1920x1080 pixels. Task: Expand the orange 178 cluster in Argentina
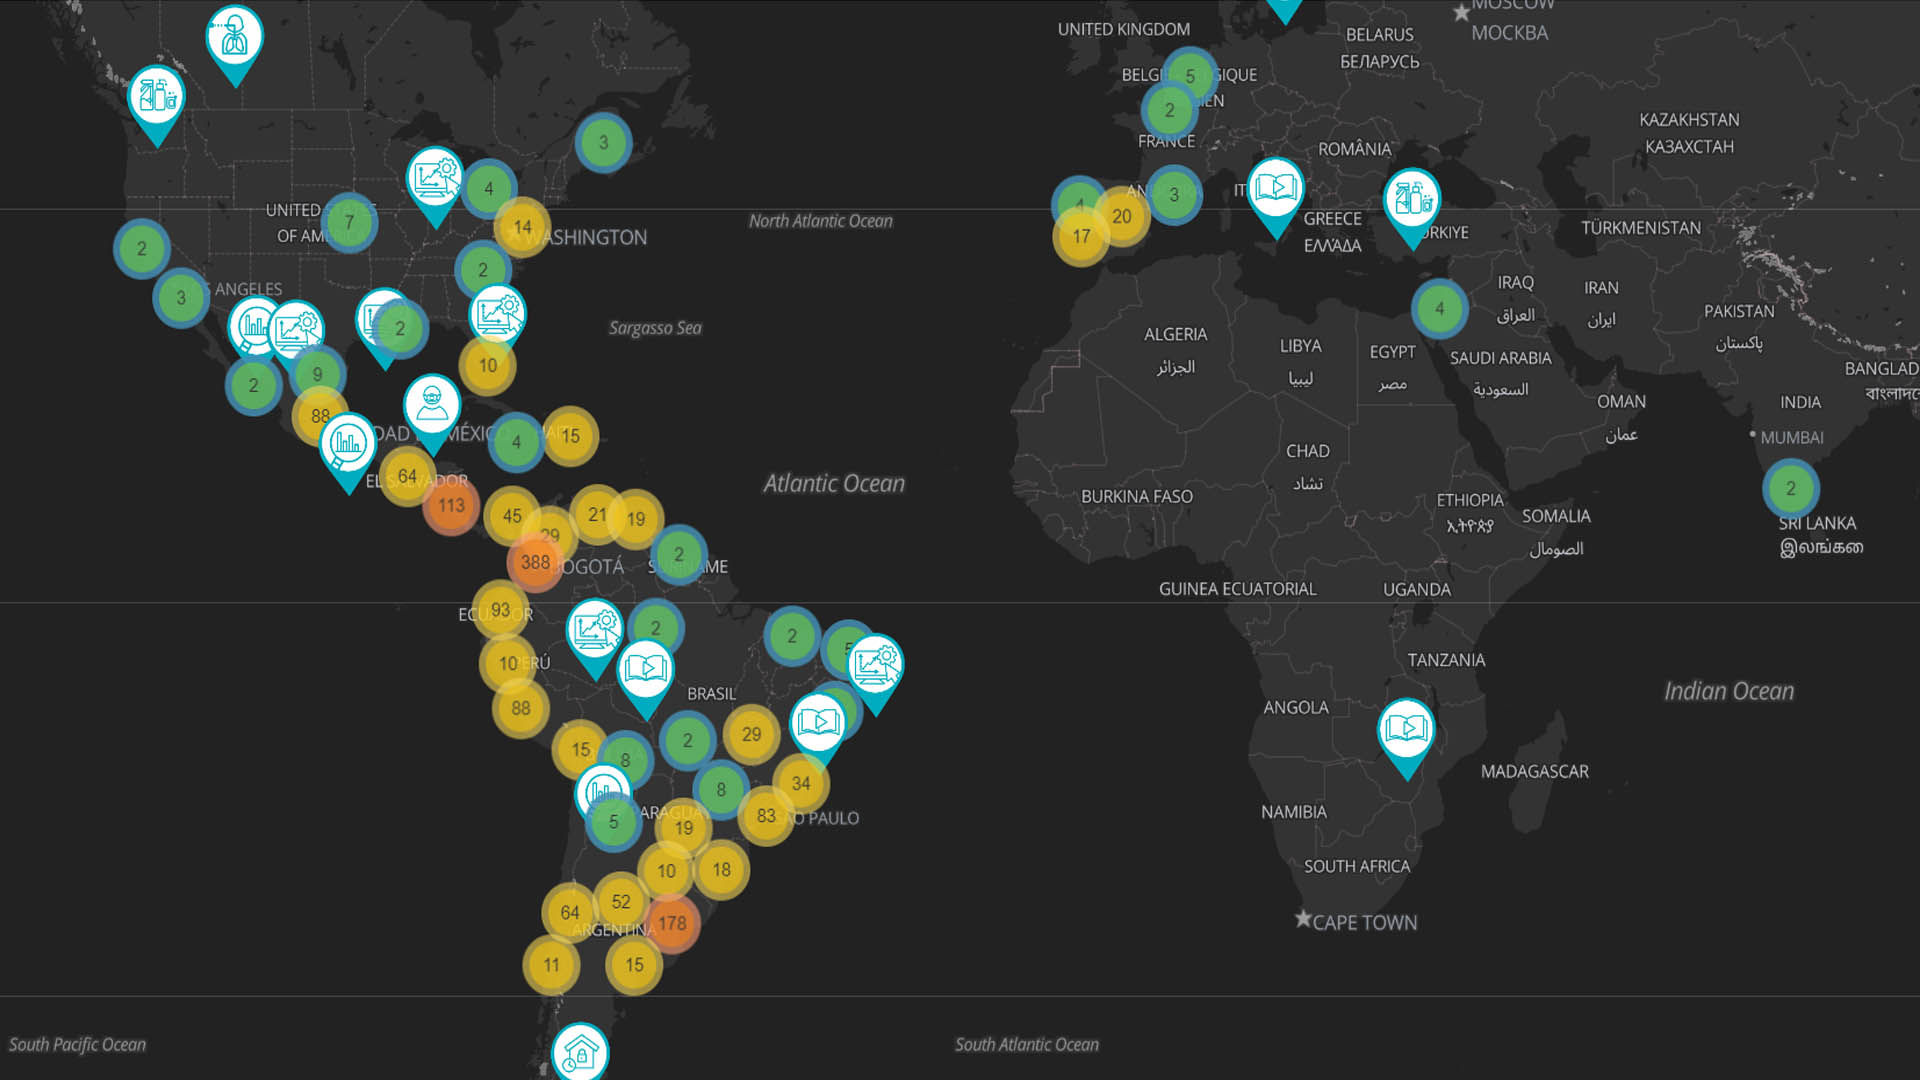point(672,923)
